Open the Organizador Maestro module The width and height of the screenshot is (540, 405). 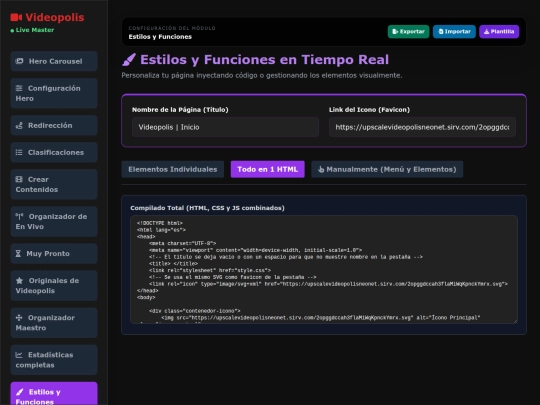click(54, 323)
